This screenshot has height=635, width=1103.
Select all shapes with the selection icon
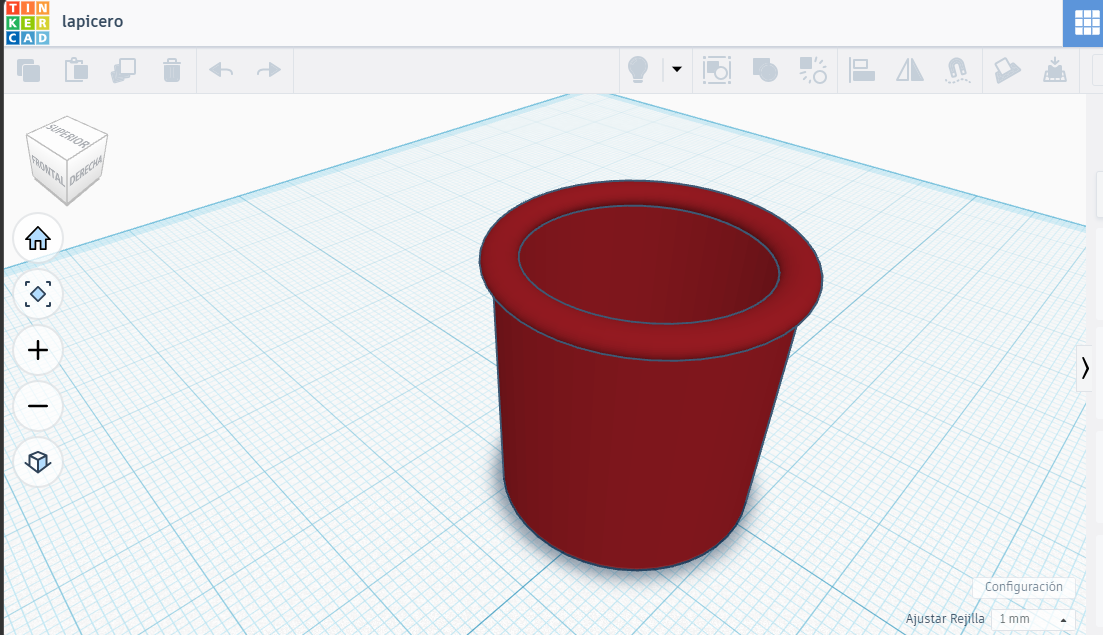(717, 70)
